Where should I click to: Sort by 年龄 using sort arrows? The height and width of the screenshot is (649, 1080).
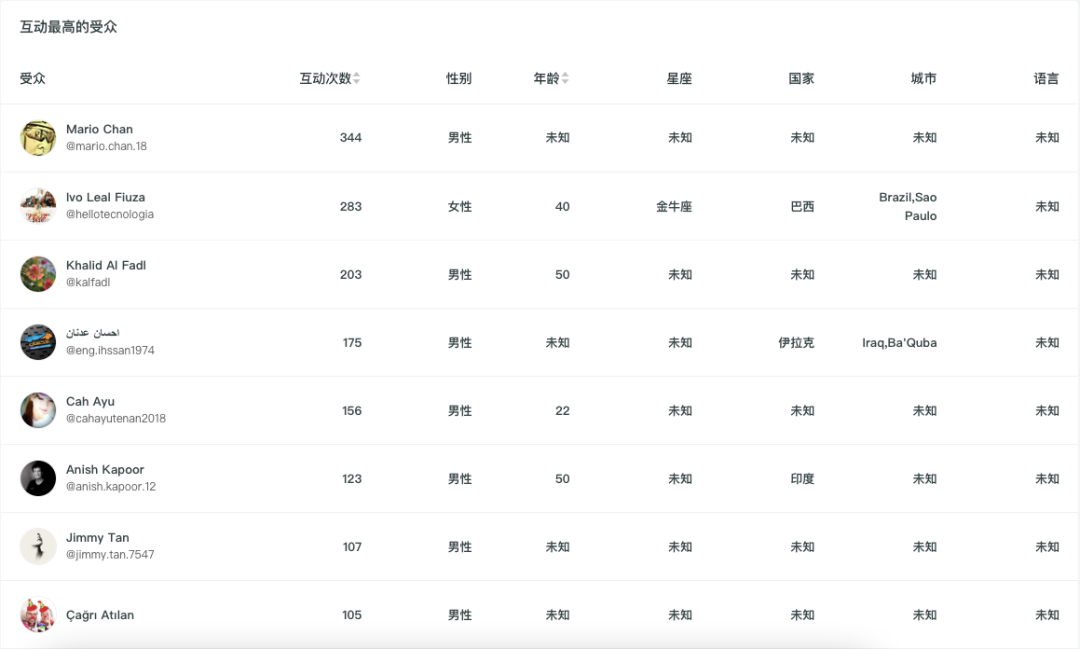click(x=565, y=79)
